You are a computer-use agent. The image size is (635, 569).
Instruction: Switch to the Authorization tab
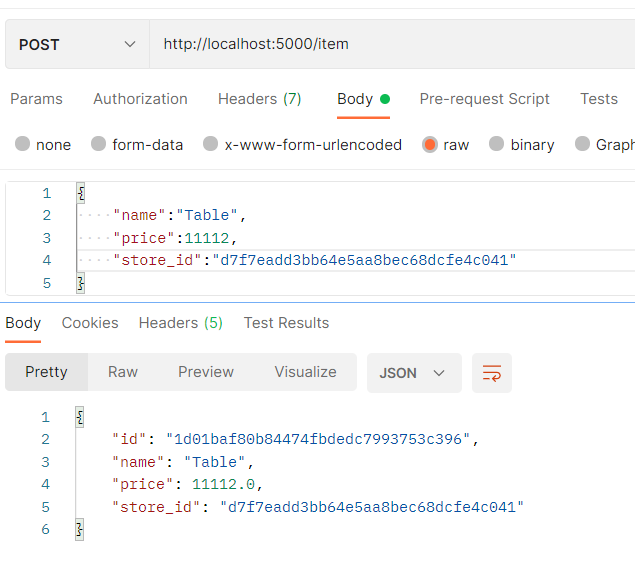(140, 99)
